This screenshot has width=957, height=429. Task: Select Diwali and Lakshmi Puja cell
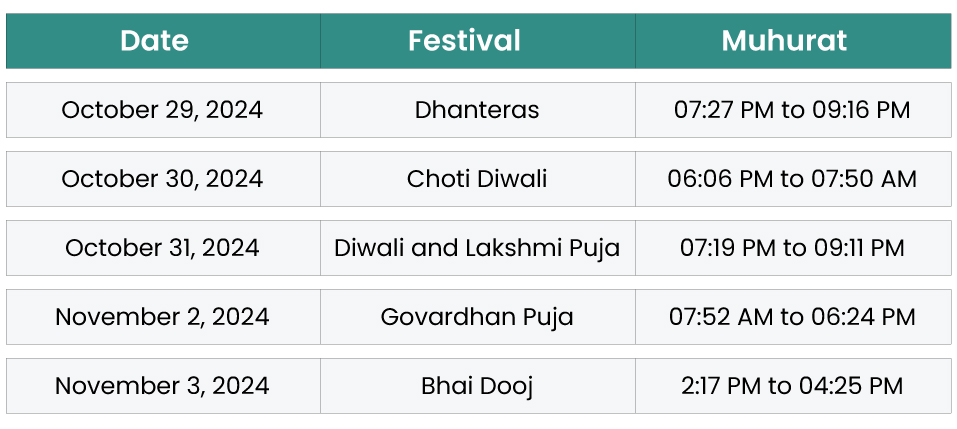[477, 248]
